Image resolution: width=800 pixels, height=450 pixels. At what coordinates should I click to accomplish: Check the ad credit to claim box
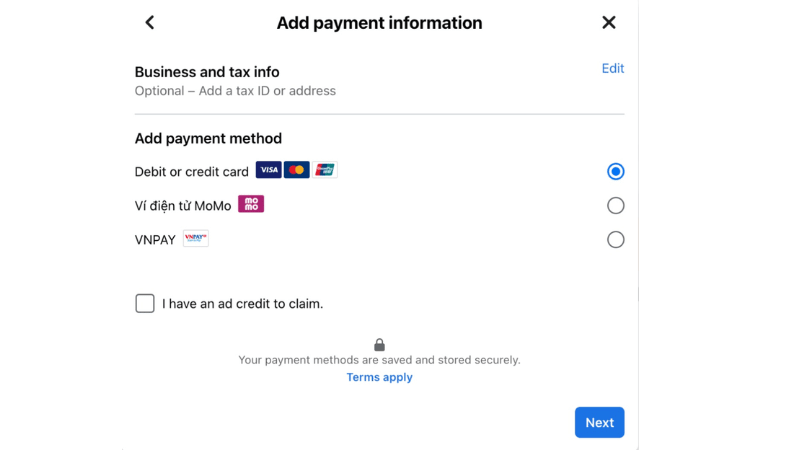145,303
